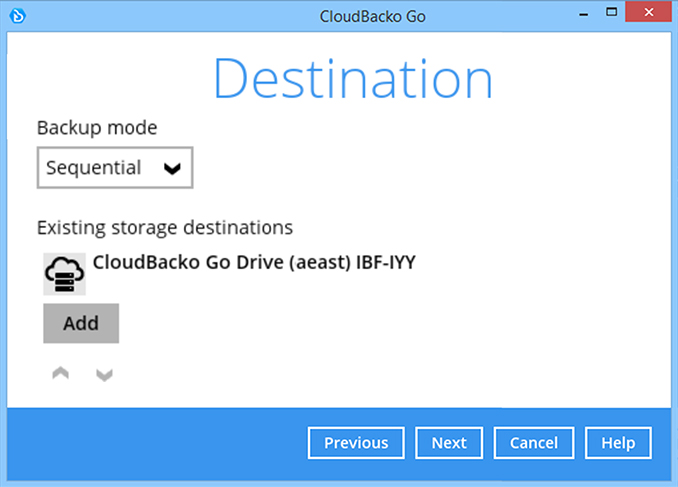The height and width of the screenshot is (487, 678).
Task: Click the Destination page heading
Action: (353, 79)
